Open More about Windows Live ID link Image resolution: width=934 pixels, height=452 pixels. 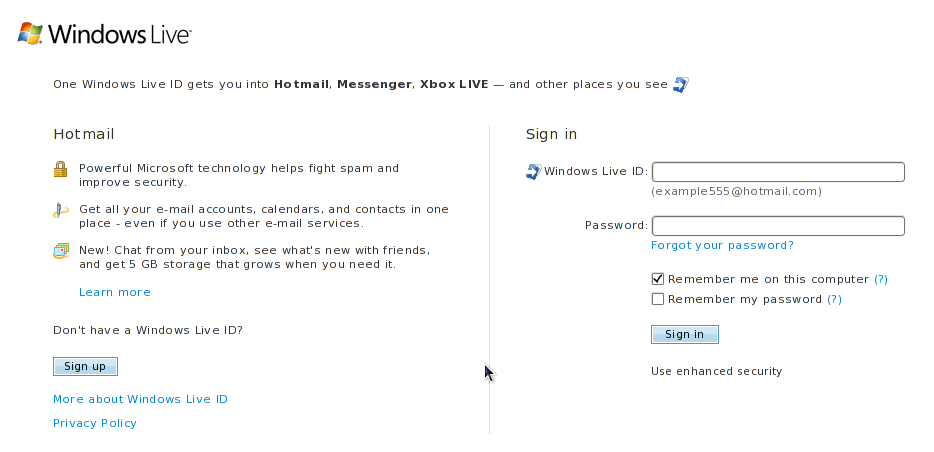pyautogui.click(x=141, y=399)
